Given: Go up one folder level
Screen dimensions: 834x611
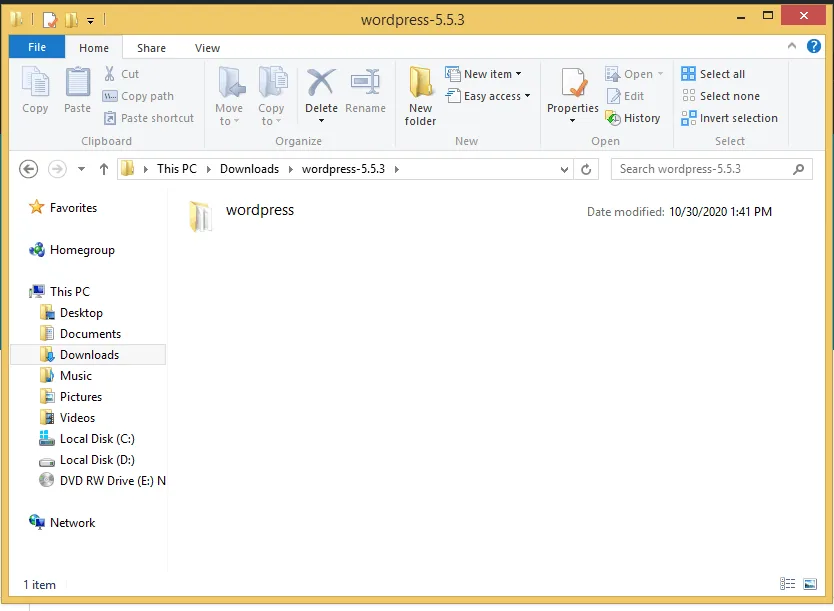Looking at the screenshot, I should pyautogui.click(x=104, y=169).
